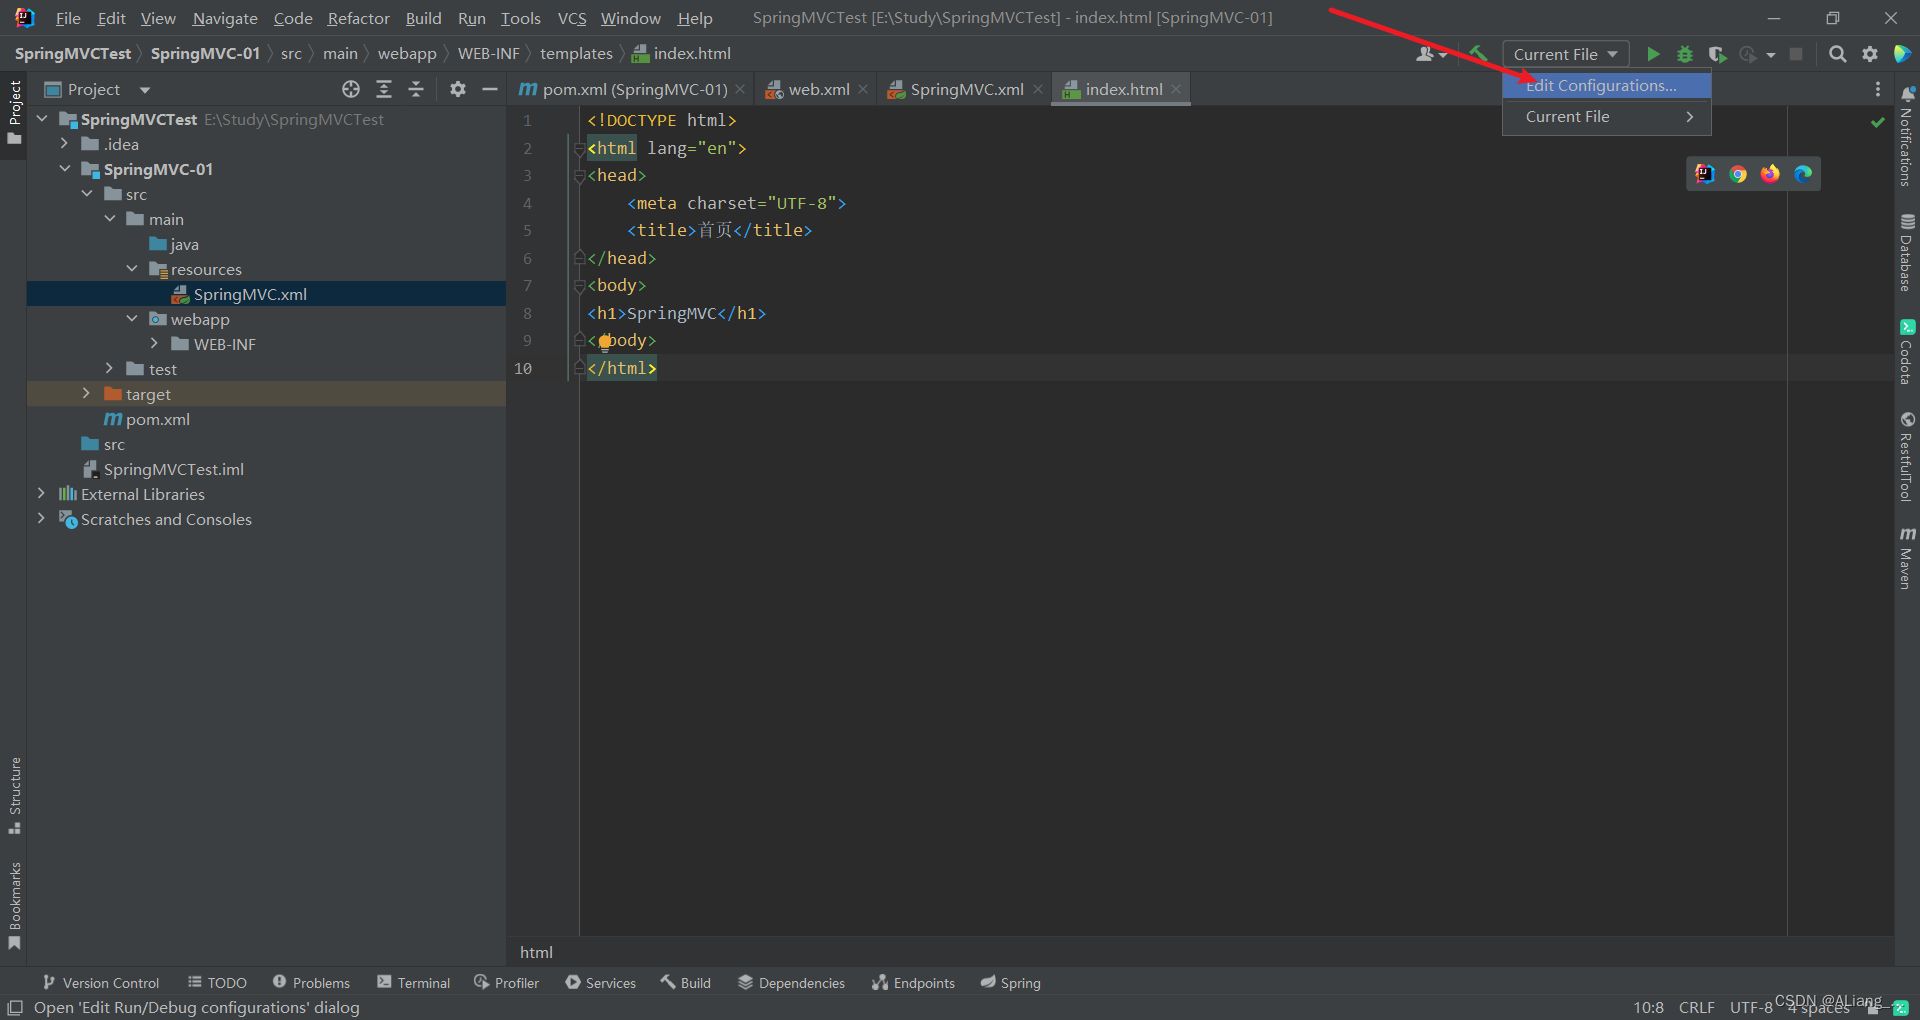Select SpringMVC.xml file in project tree
Viewport: 1920px width, 1020px height.
tap(250, 294)
